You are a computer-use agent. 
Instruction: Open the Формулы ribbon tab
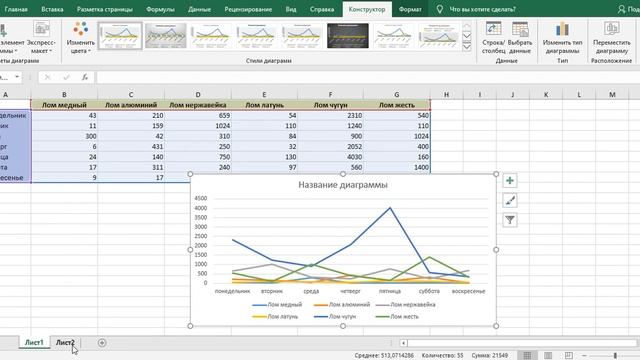(x=160, y=9)
